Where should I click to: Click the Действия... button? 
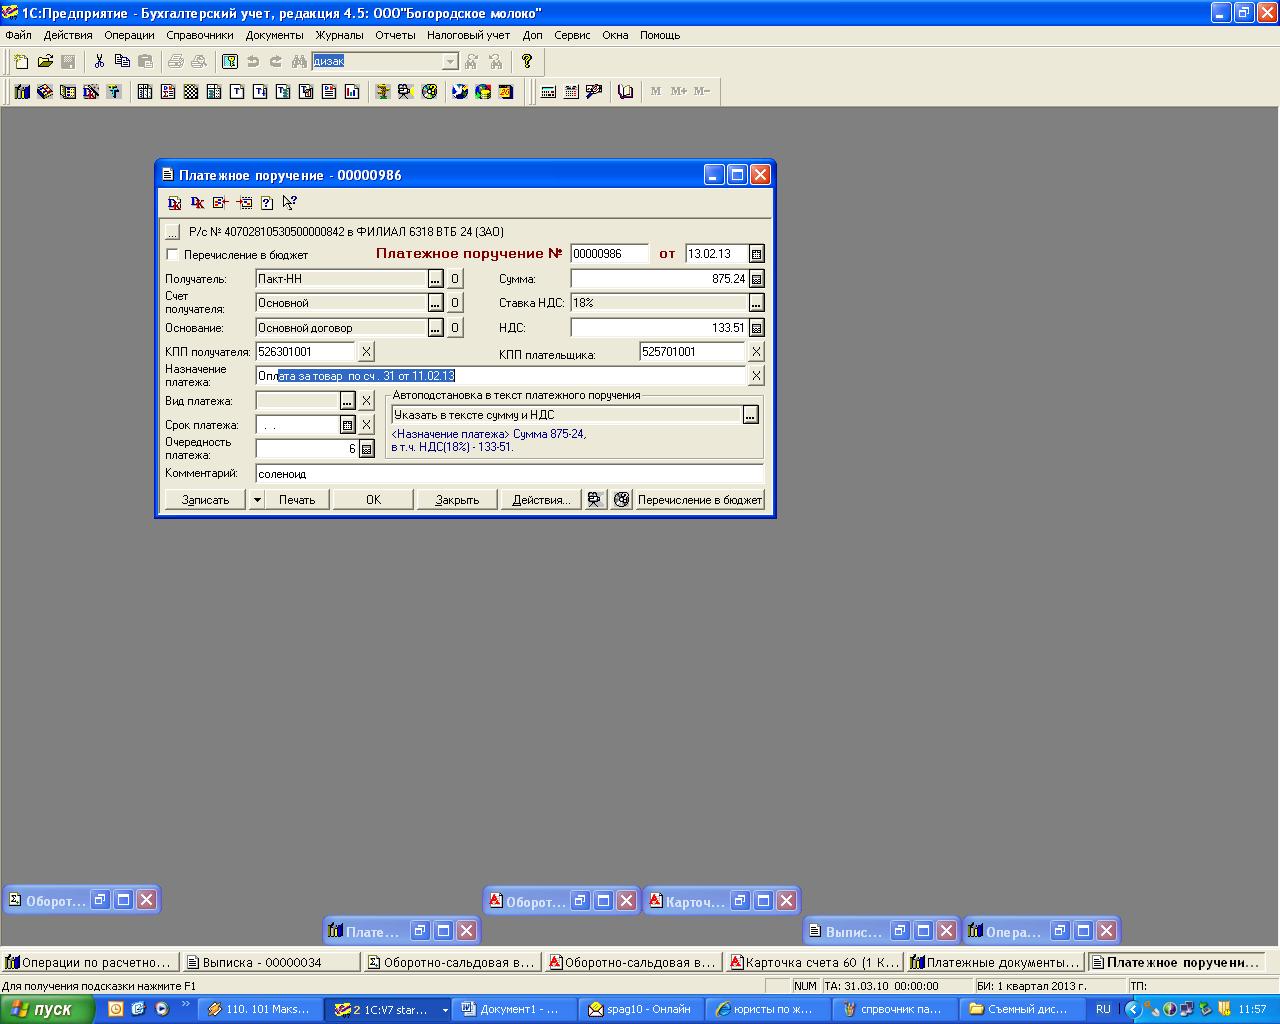(x=541, y=499)
